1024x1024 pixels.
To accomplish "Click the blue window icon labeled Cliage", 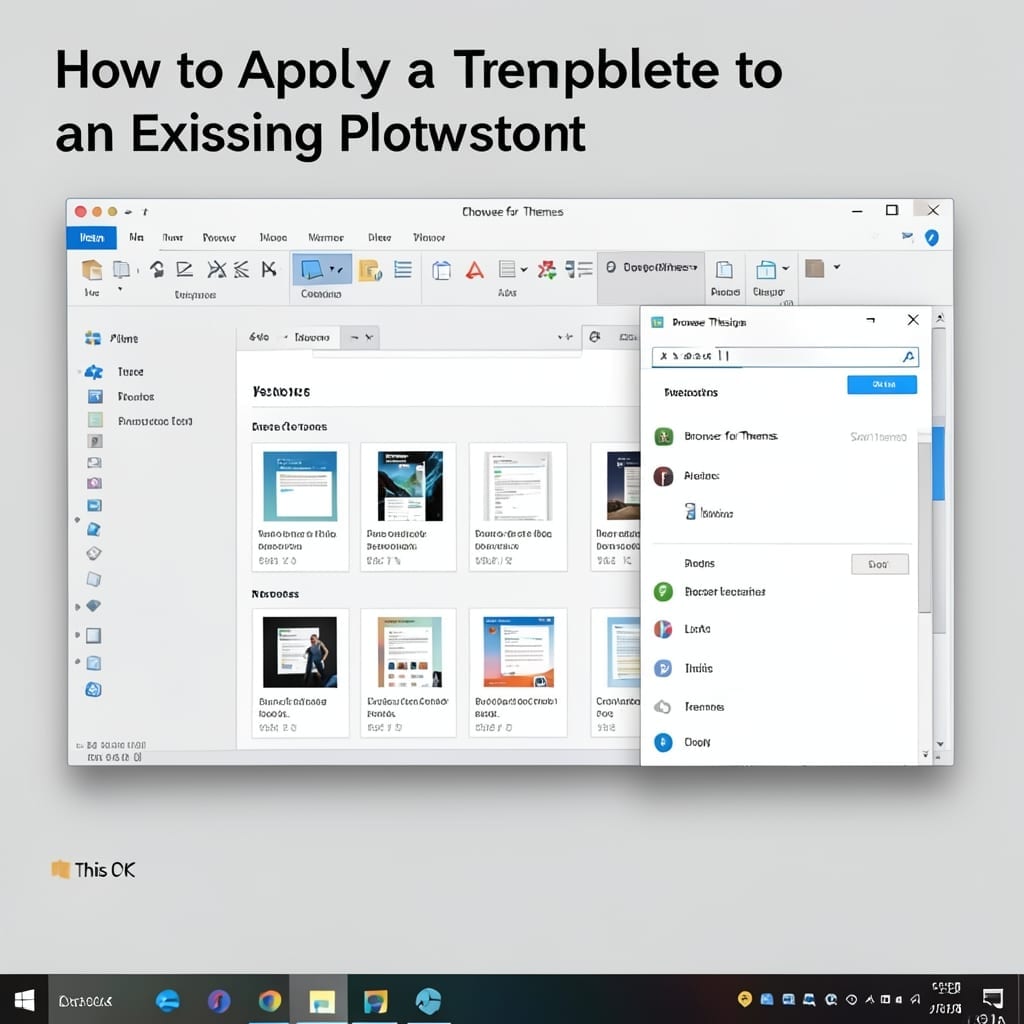I will click(x=765, y=269).
